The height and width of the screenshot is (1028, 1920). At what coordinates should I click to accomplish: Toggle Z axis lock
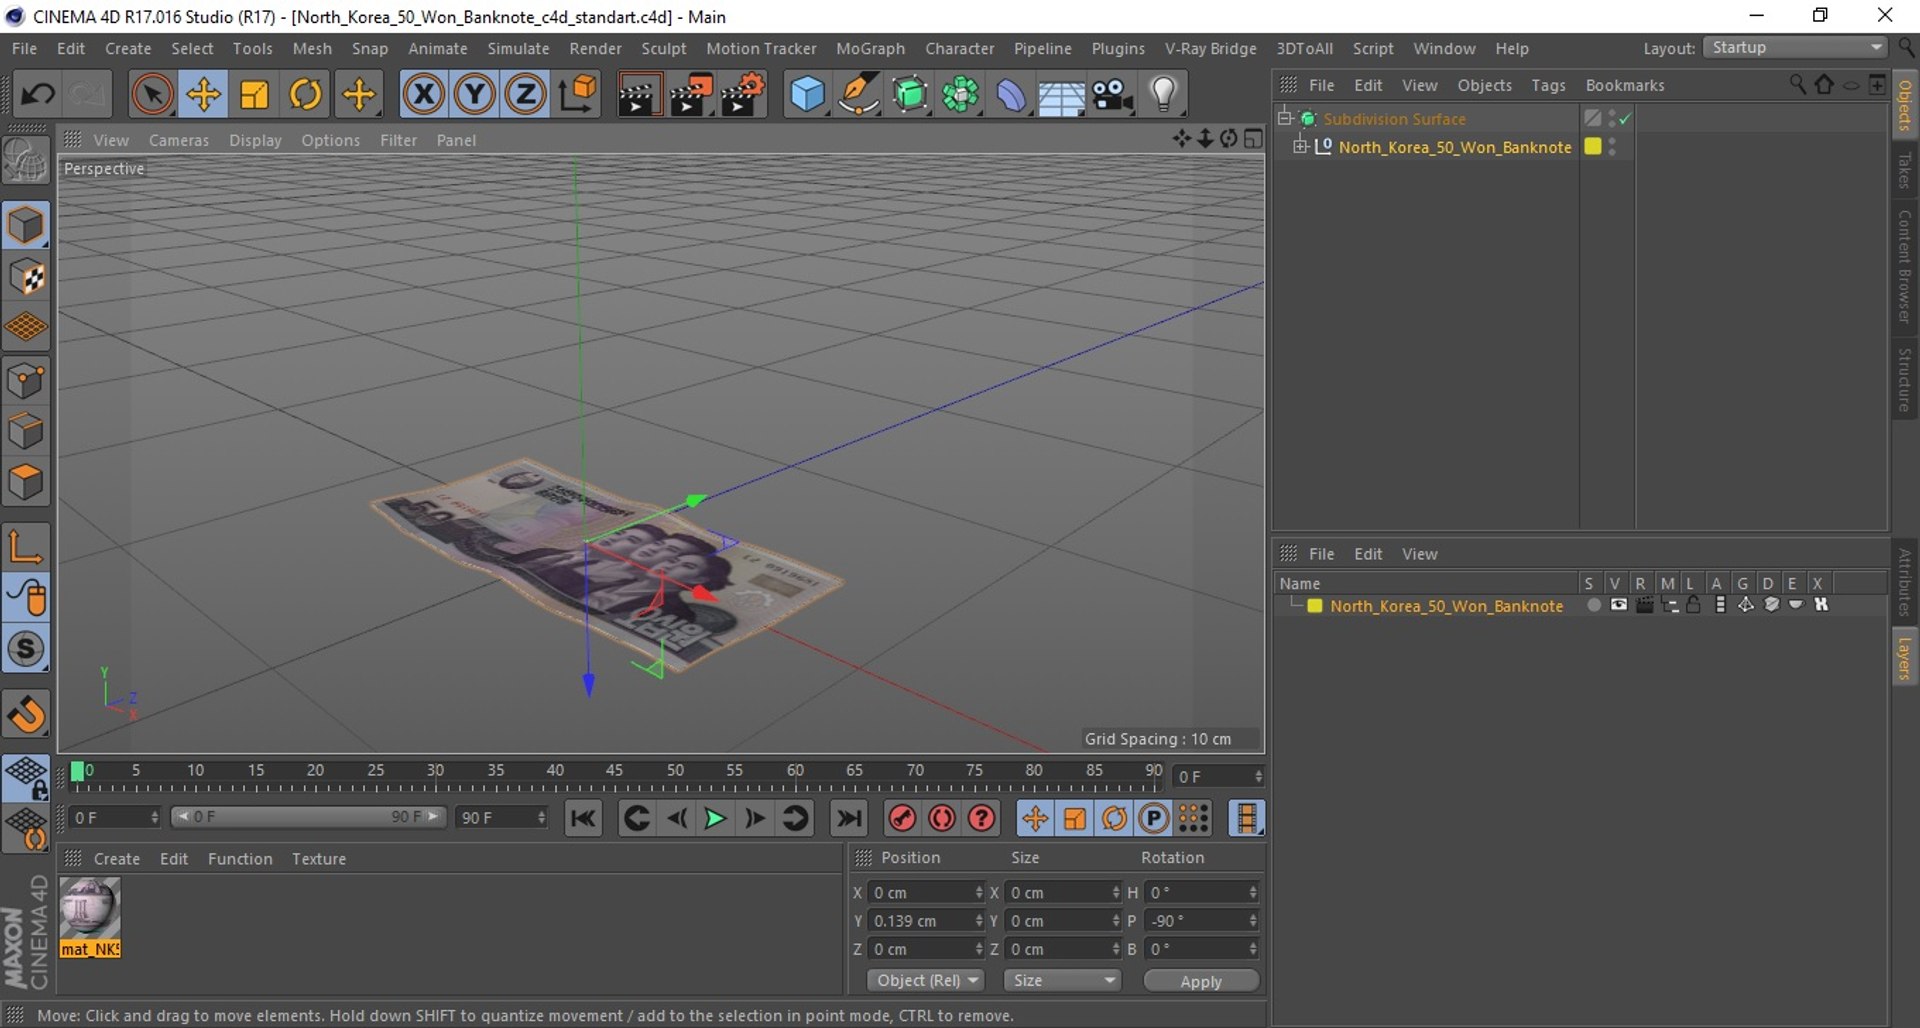click(526, 95)
